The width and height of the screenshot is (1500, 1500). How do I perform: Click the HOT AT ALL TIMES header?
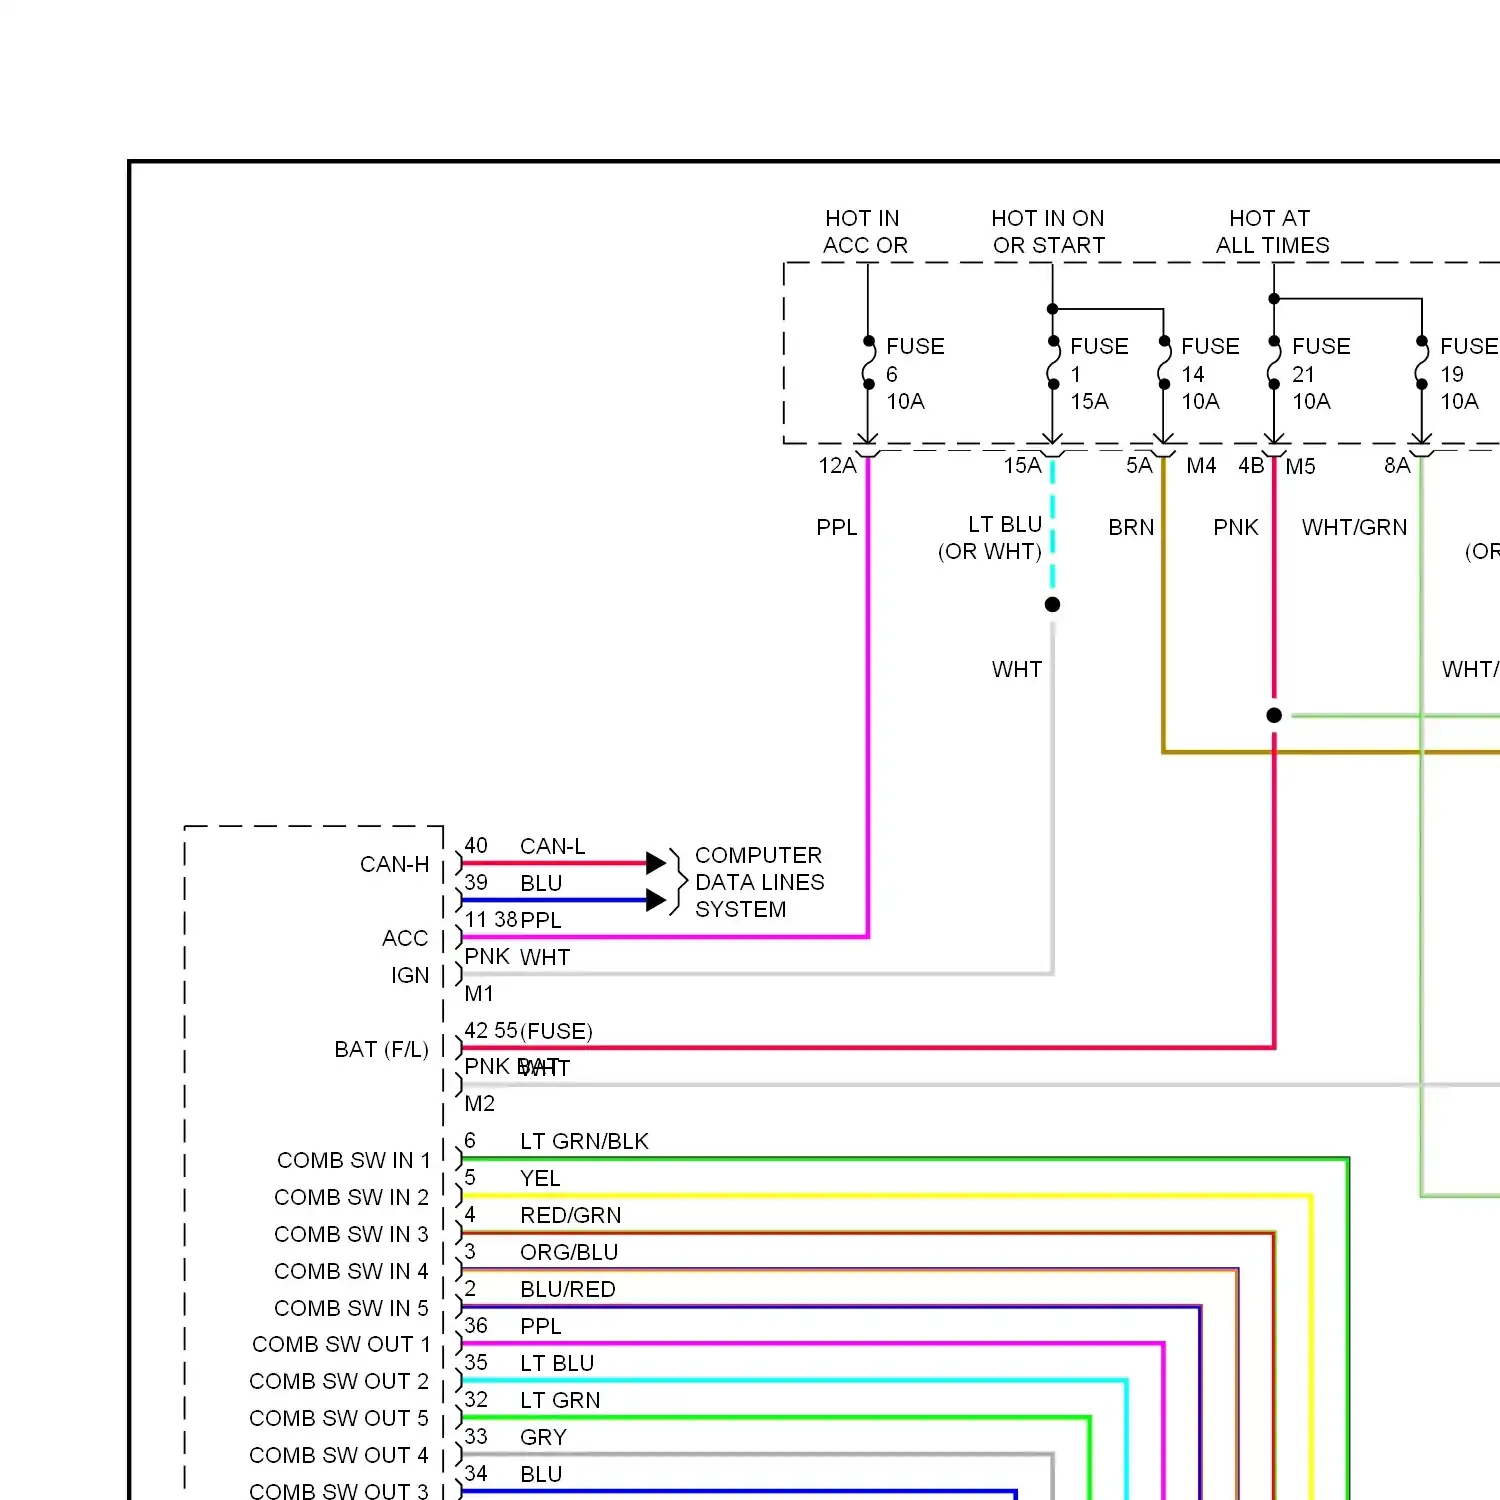[1272, 232]
